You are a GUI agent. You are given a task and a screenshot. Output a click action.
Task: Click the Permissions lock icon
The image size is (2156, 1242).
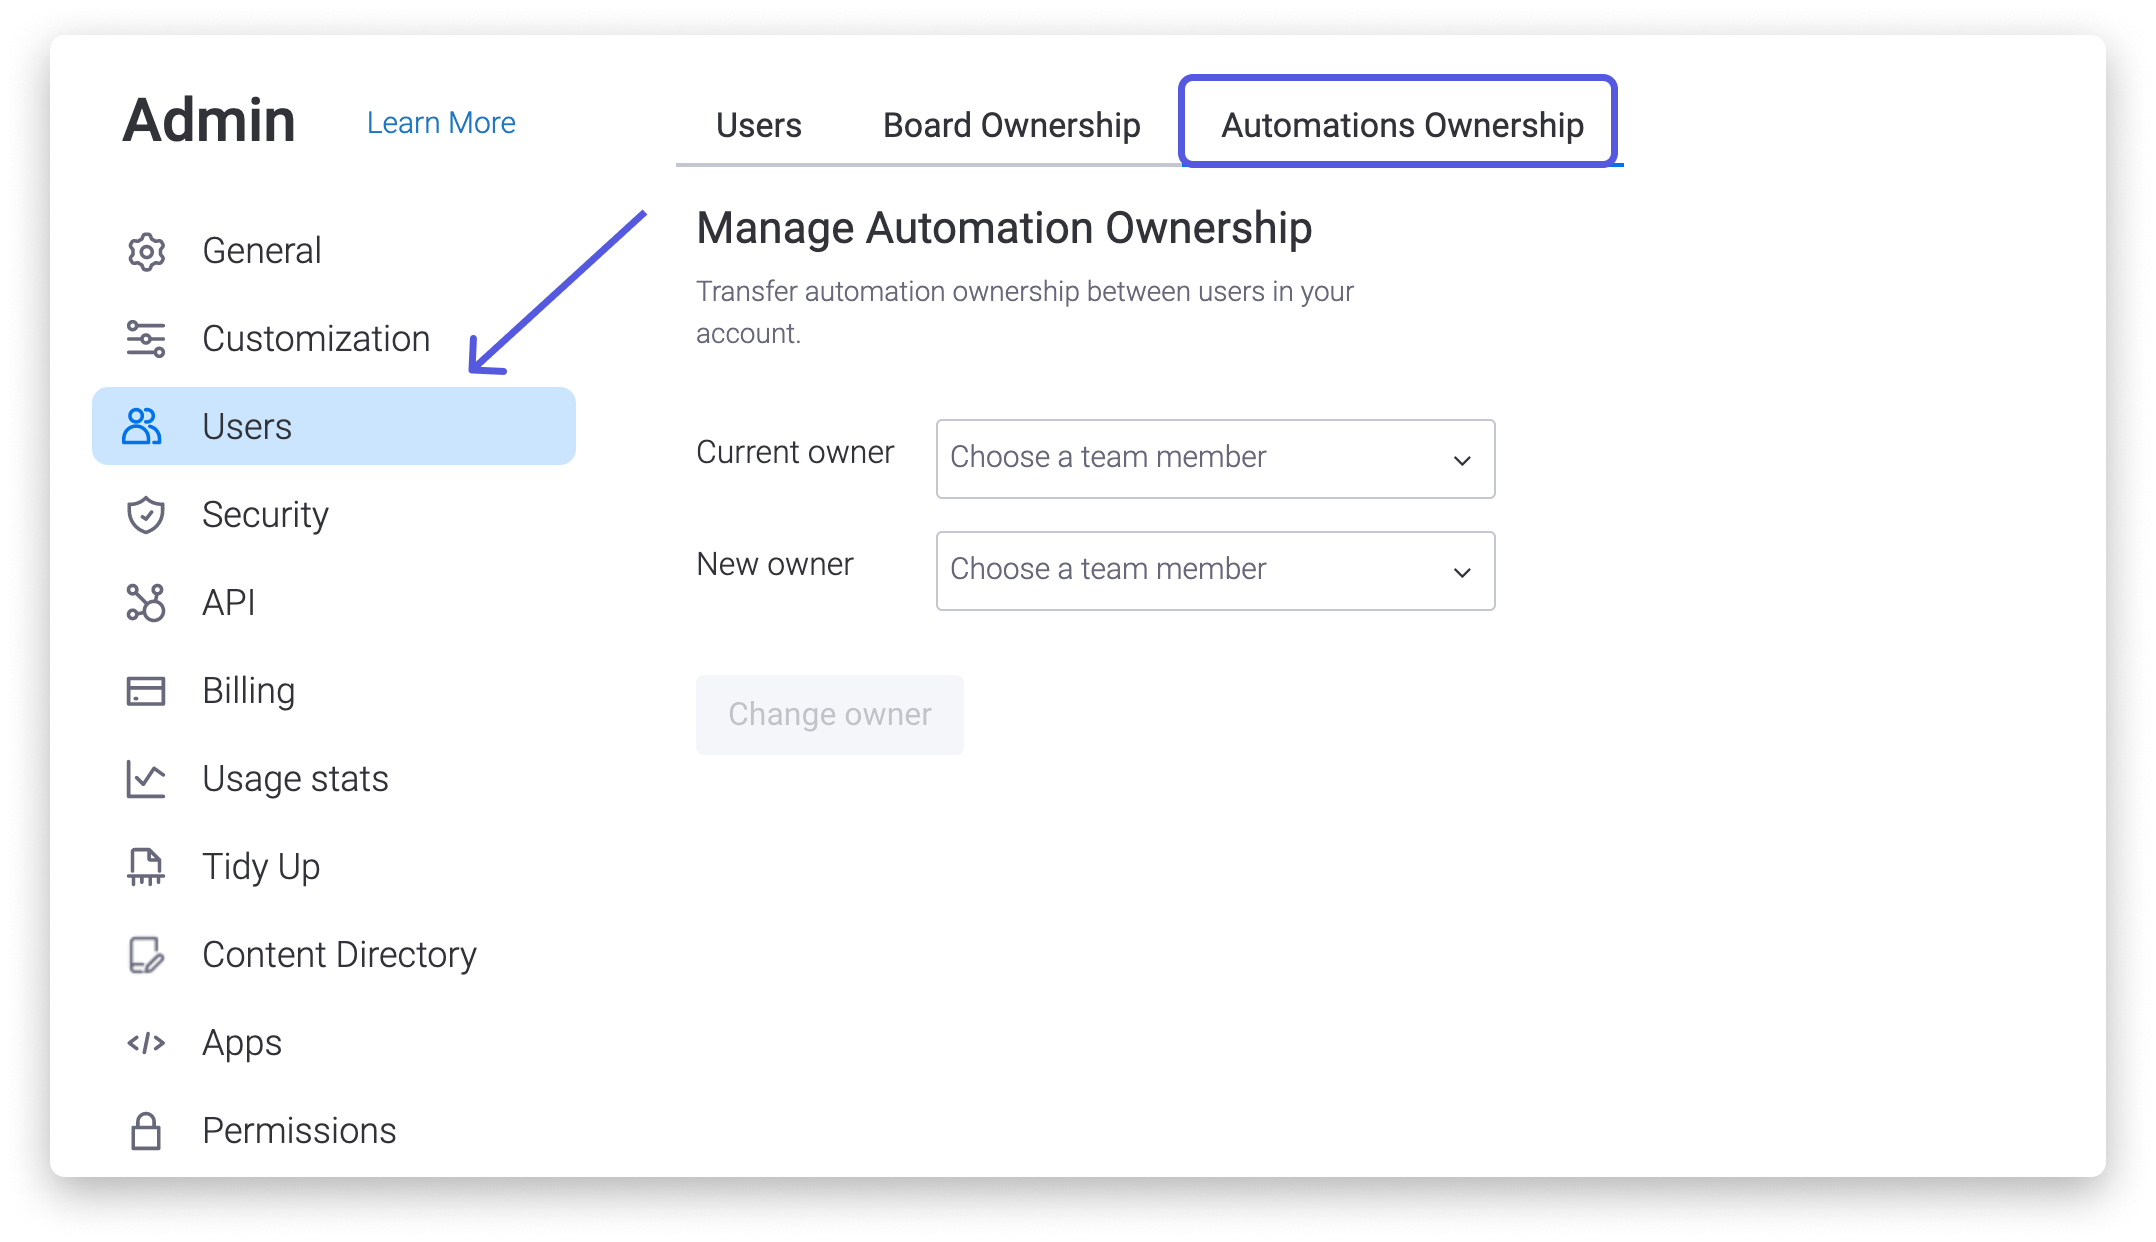coord(146,1131)
